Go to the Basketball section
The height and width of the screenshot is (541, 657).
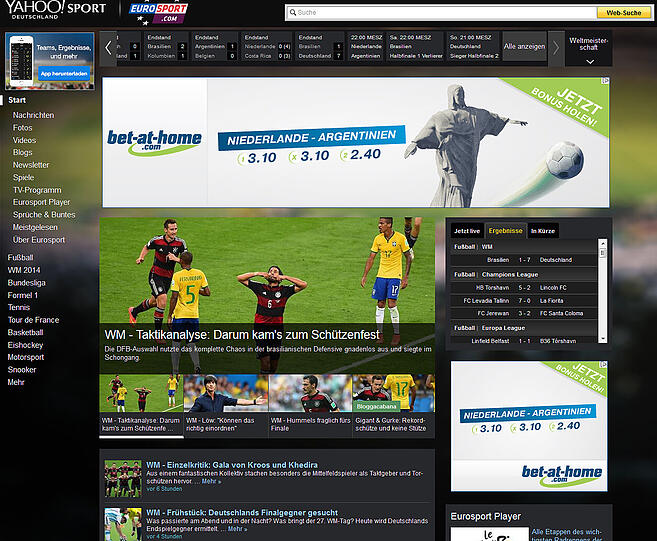pos(26,333)
